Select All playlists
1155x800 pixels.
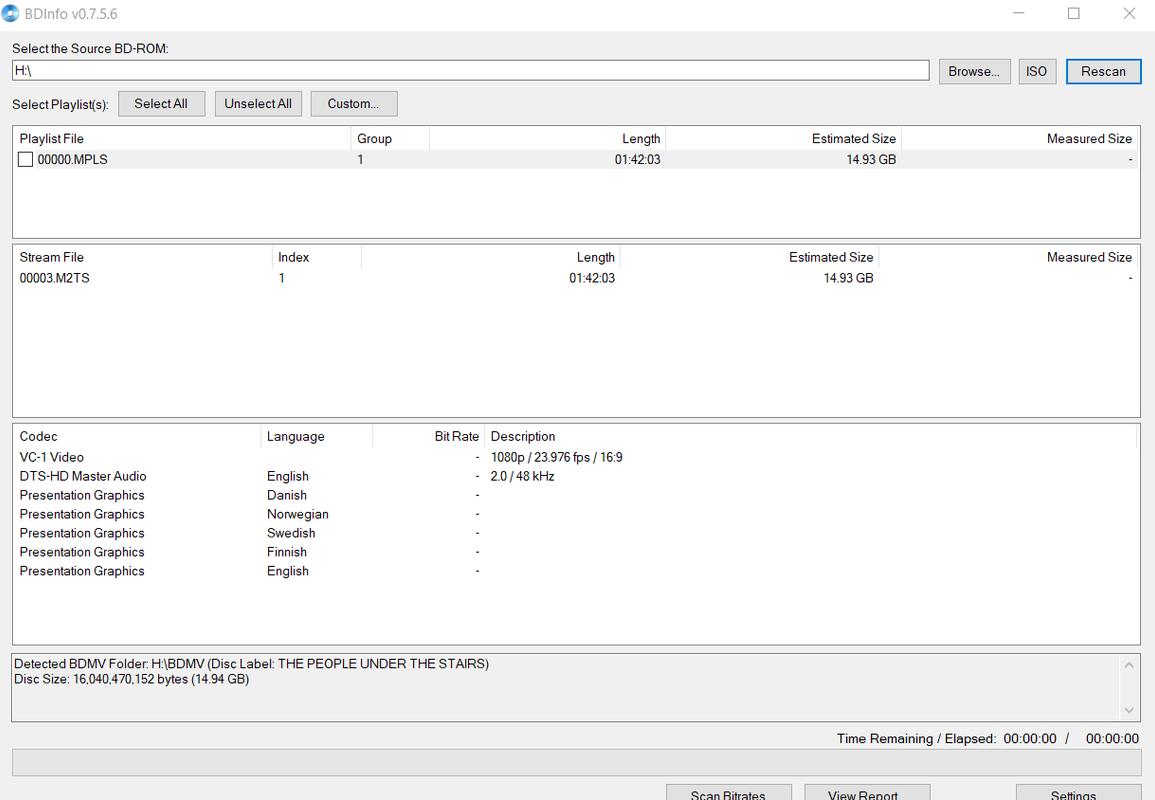coord(161,104)
